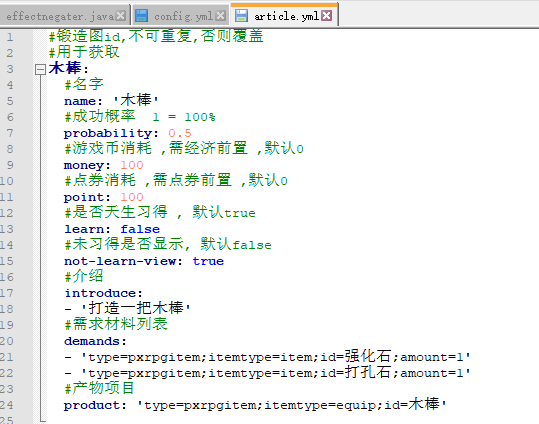This screenshot has width=539, height=424.
Task: Click line number 7 in the margin
Action: (10, 133)
